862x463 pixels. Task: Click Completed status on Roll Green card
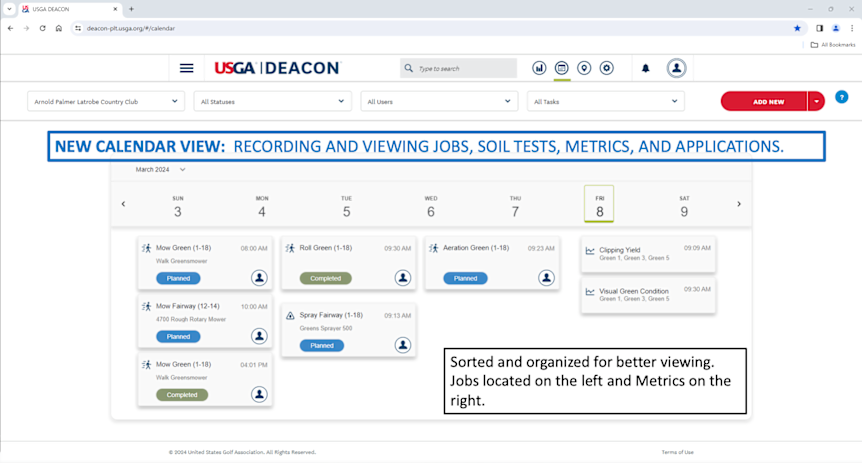tap(325, 278)
